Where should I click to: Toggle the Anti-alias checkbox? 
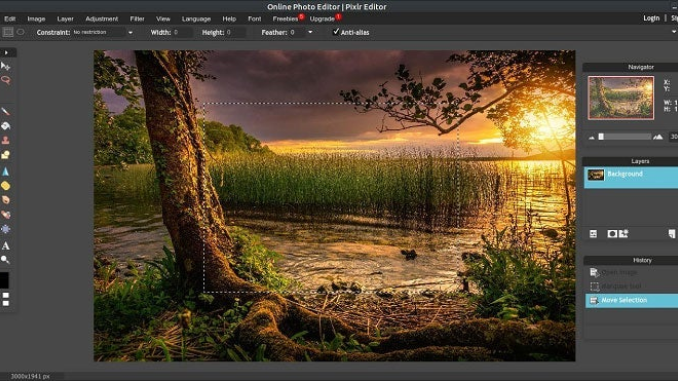coord(336,32)
